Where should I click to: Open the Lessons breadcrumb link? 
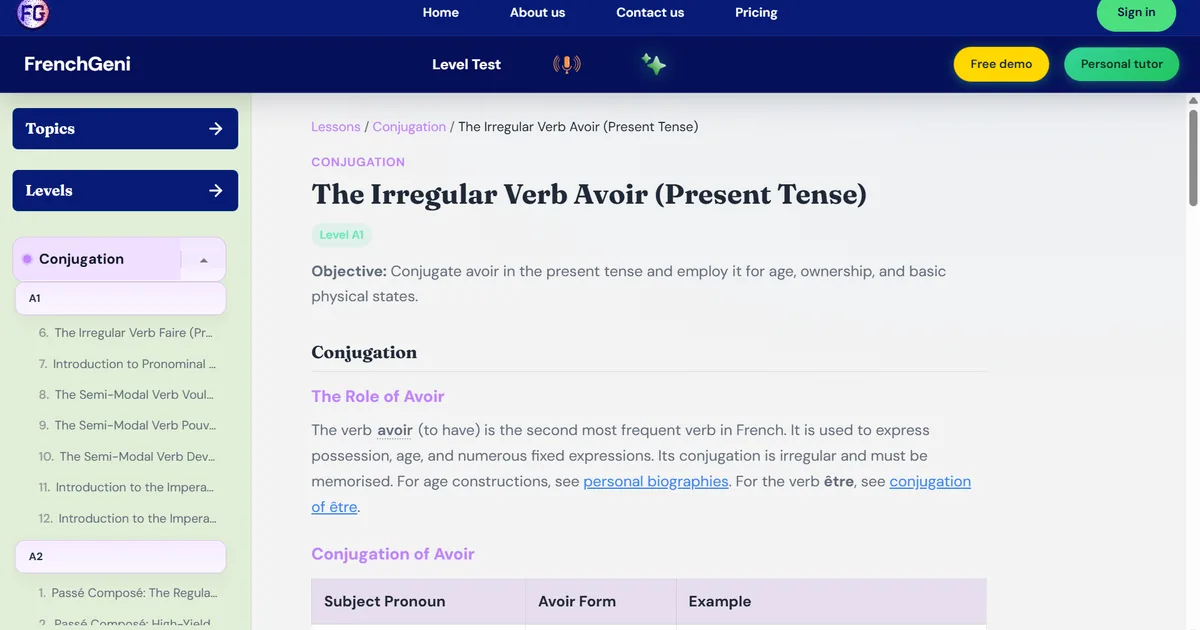click(x=336, y=127)
